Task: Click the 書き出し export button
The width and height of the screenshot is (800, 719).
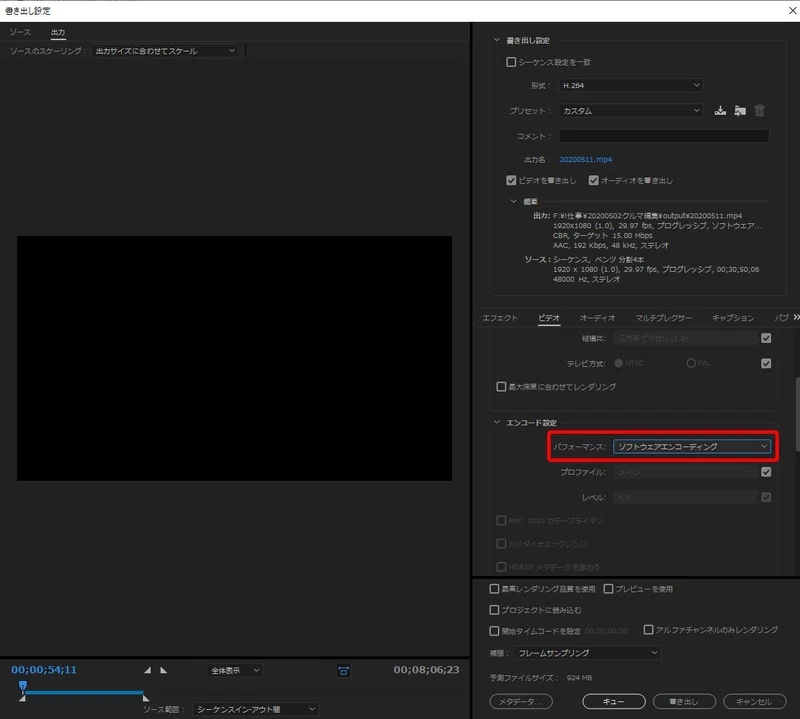Action: point(684,702)
